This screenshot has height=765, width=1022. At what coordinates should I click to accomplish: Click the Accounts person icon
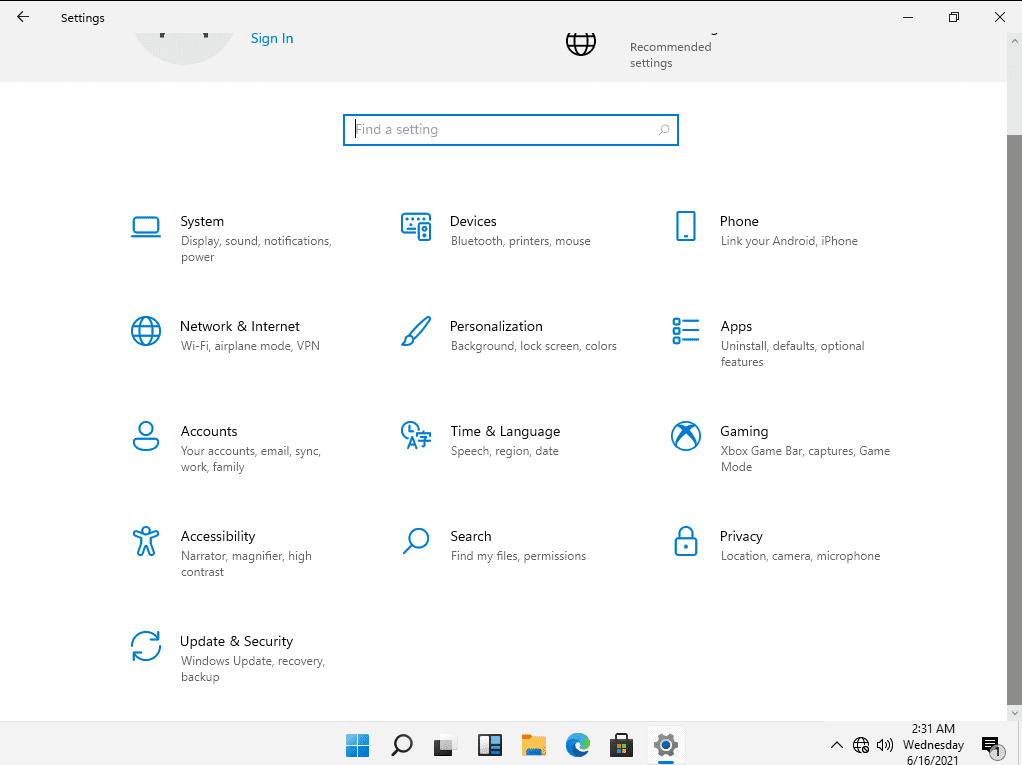145,436
